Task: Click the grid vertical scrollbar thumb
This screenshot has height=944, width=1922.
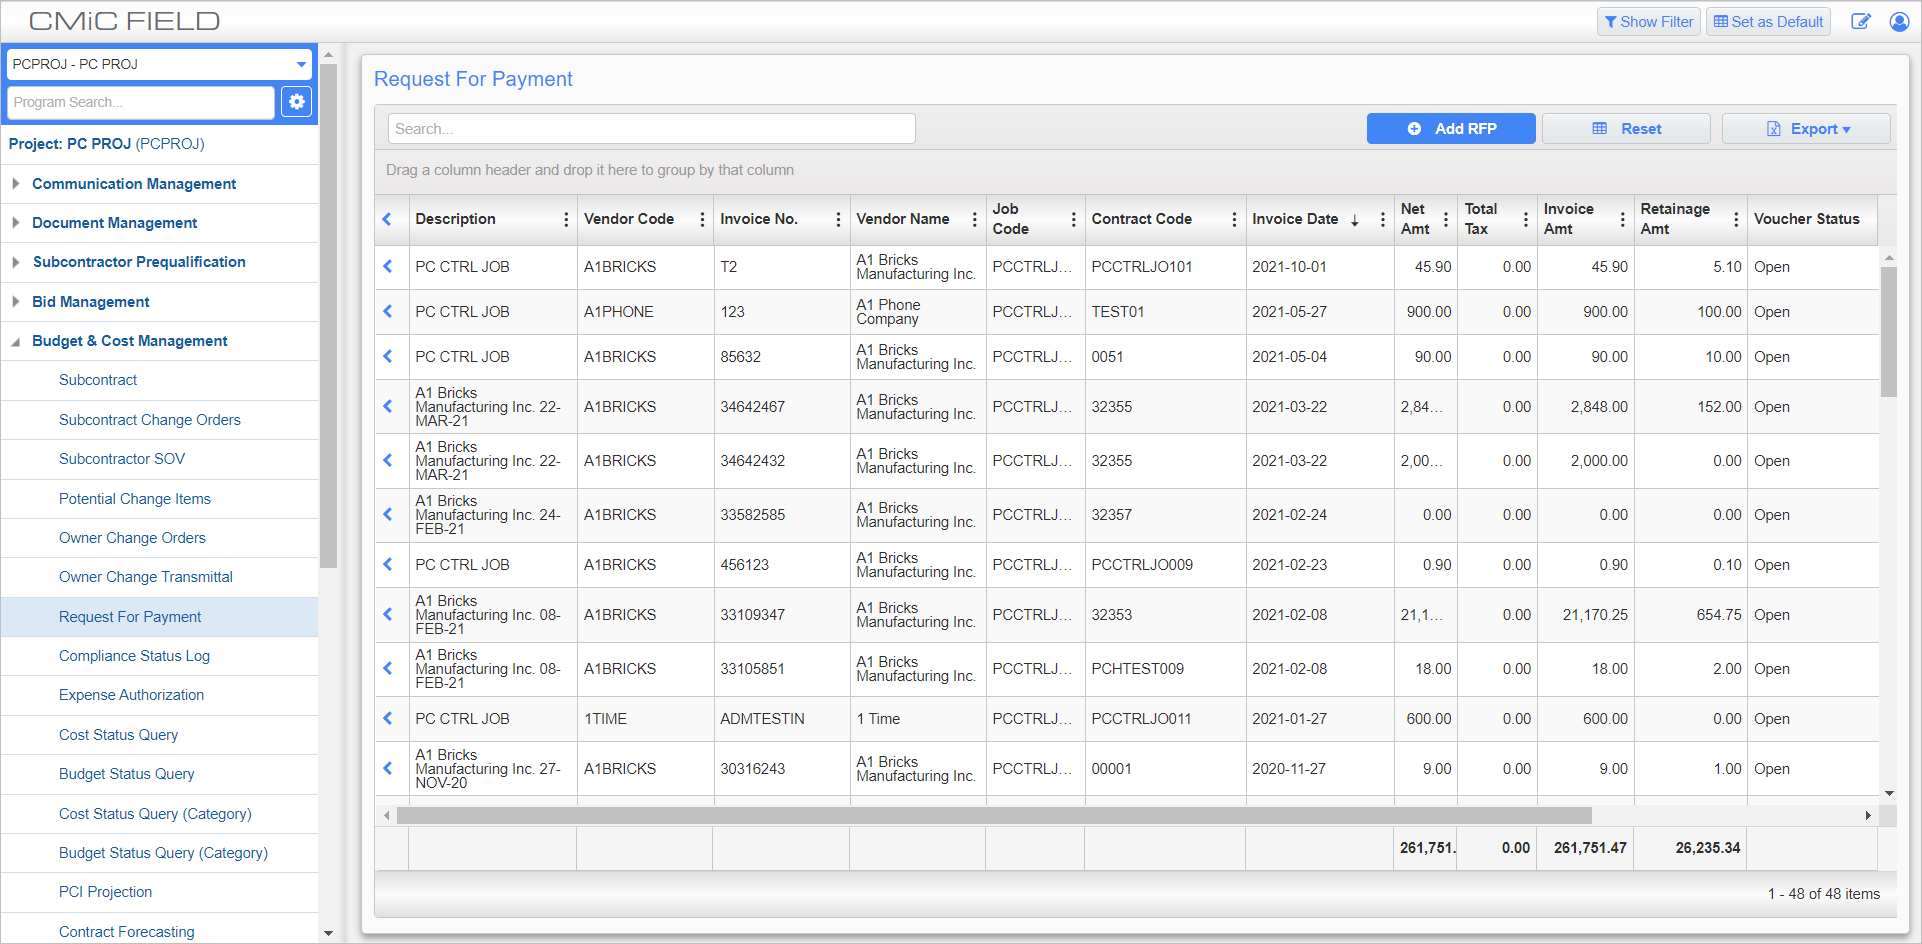Action: (x=1889, y=332)
